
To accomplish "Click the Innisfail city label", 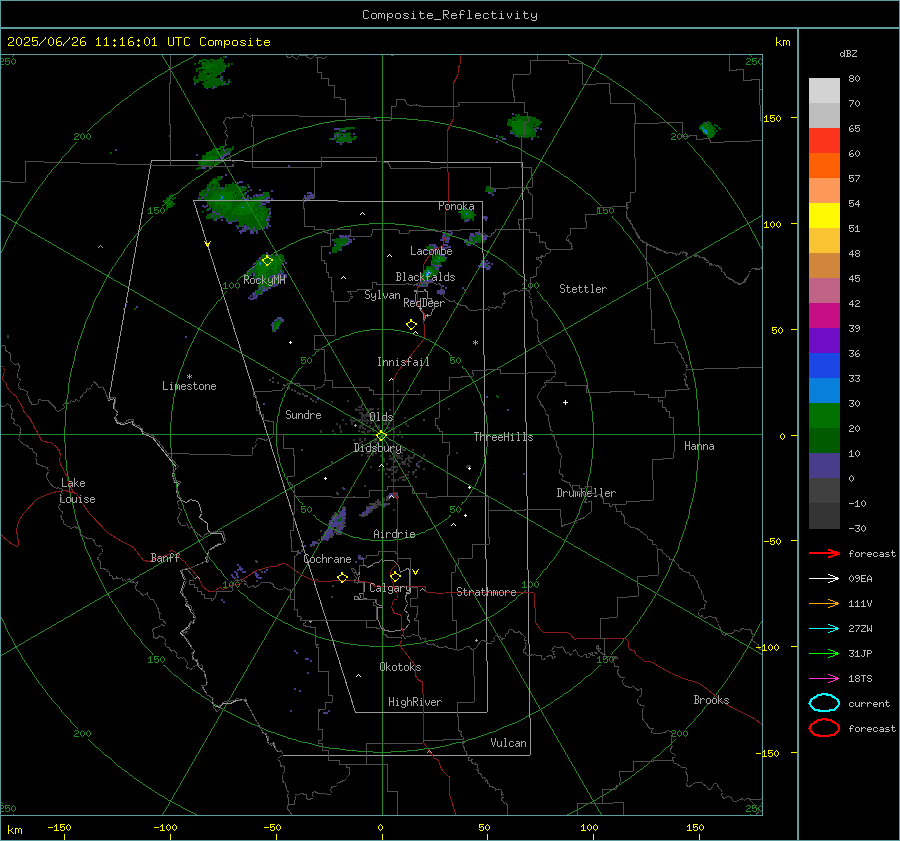I will coord(403,362).
